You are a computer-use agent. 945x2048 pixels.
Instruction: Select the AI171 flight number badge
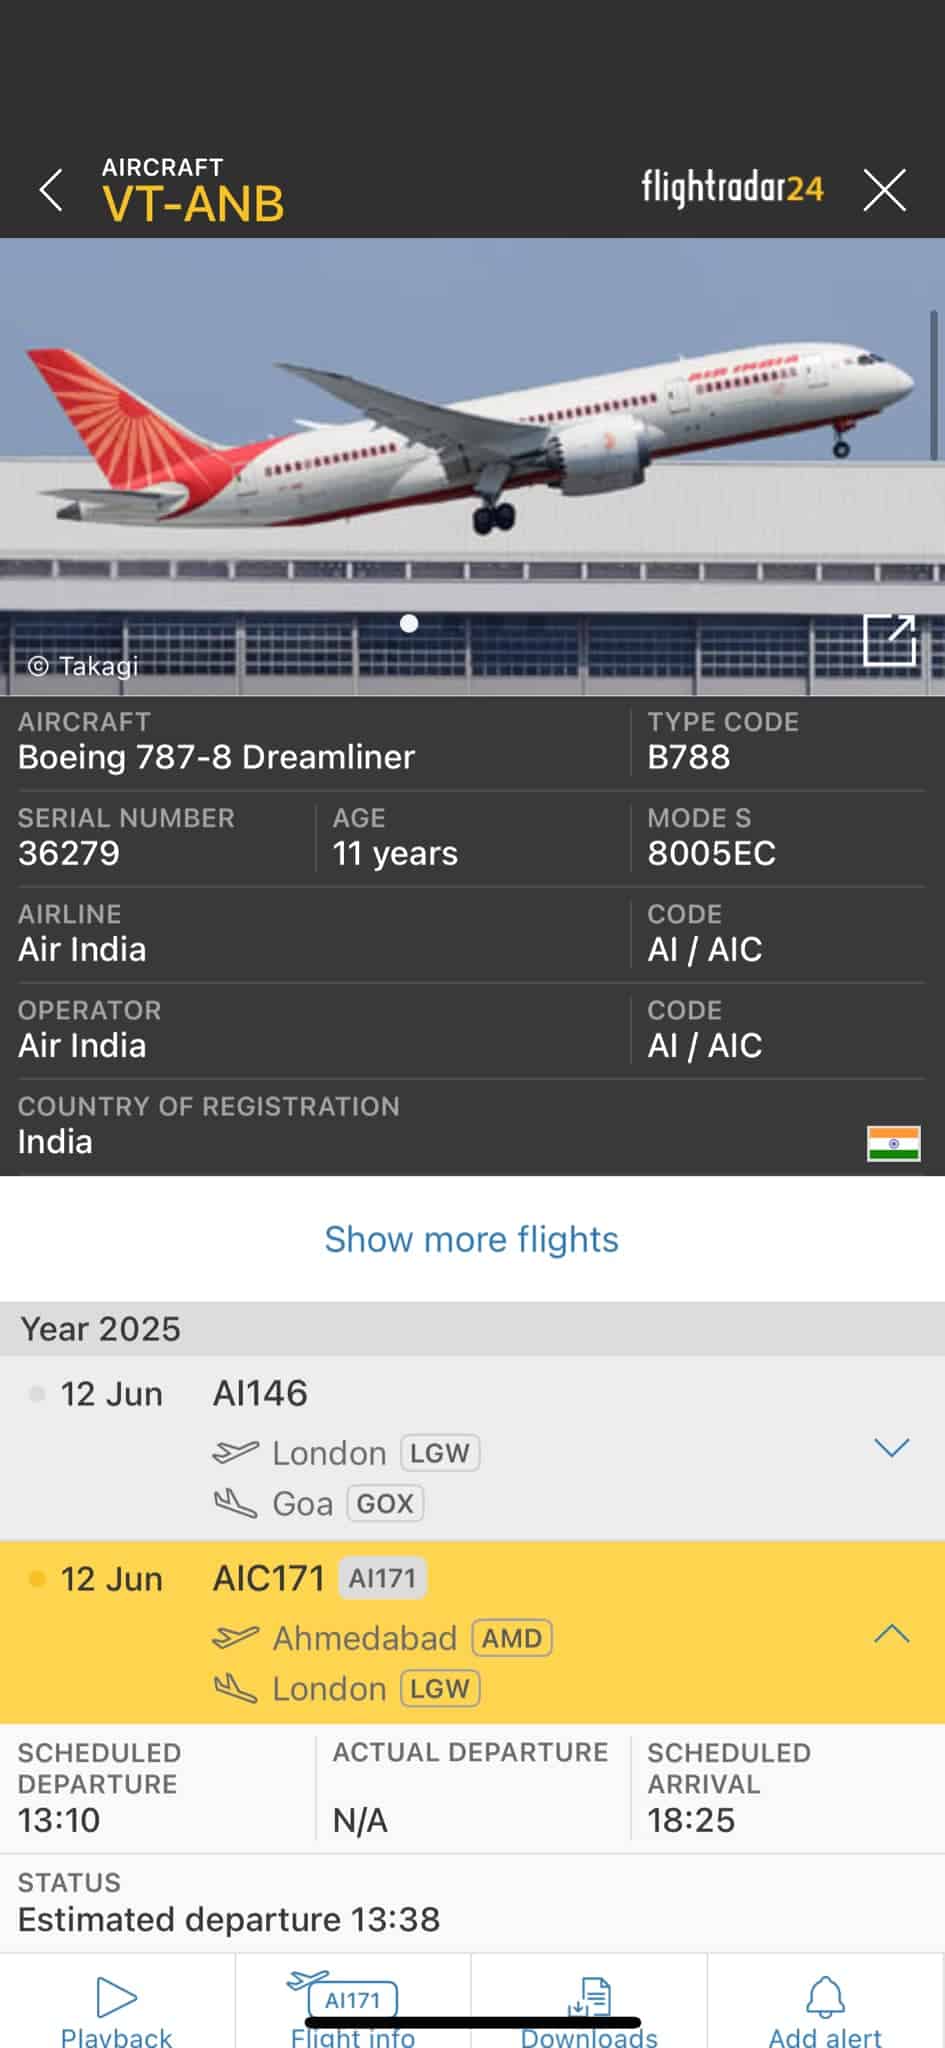[x=382, y=1578]
